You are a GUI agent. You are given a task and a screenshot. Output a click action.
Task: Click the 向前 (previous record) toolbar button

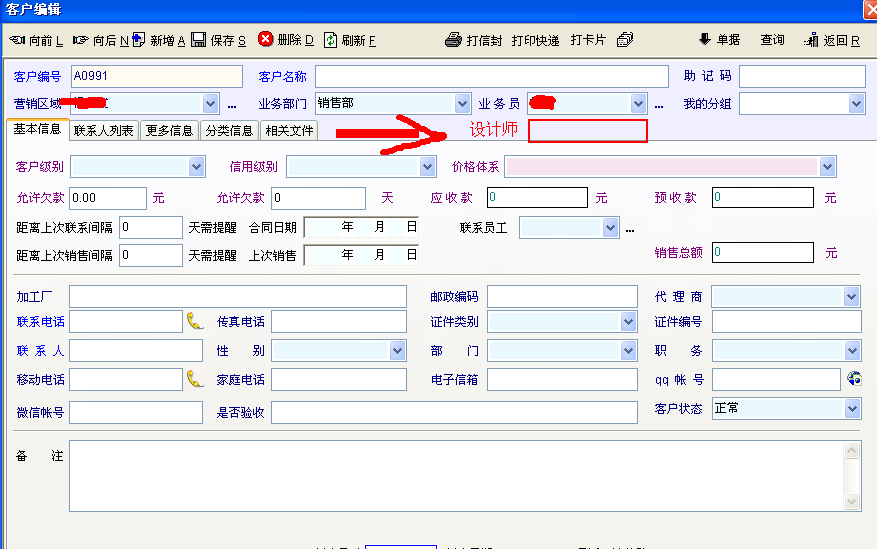pyautogui.click(x=36, y=41)
